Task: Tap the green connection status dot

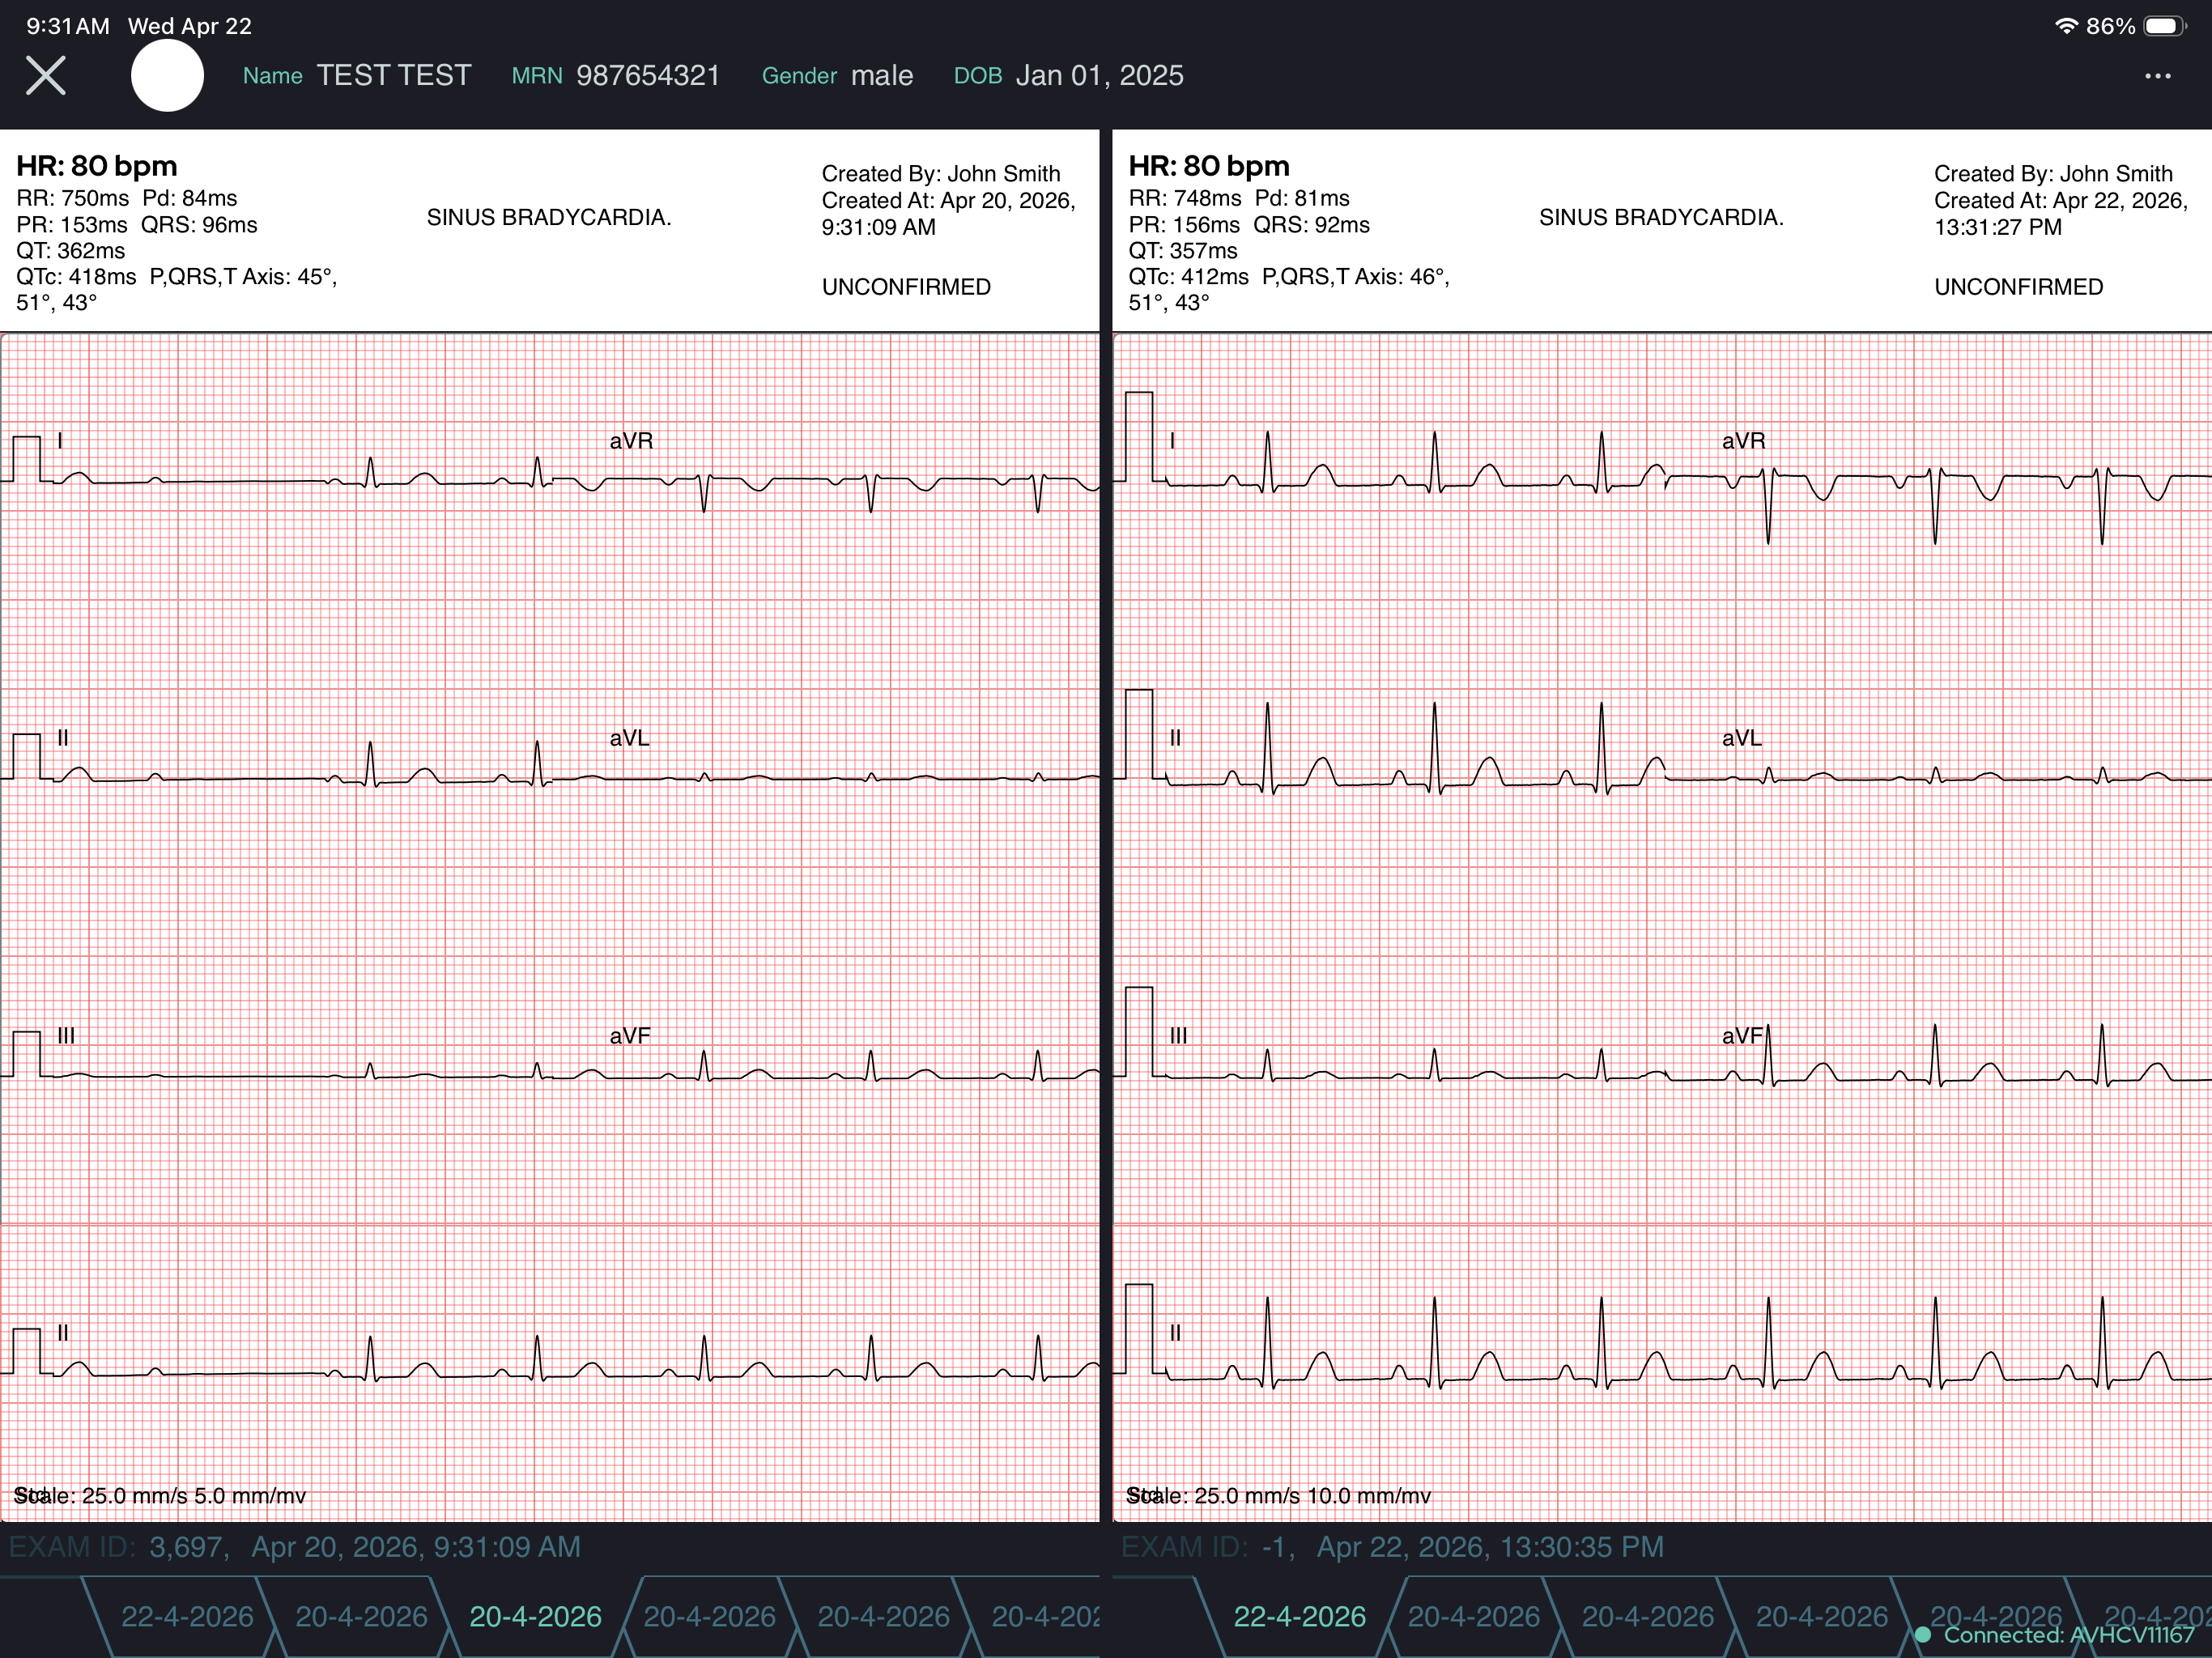Action: click(1922, 1635)
